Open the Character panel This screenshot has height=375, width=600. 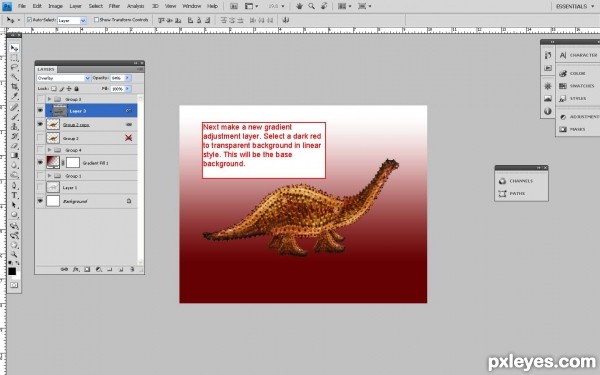point(578,55)
